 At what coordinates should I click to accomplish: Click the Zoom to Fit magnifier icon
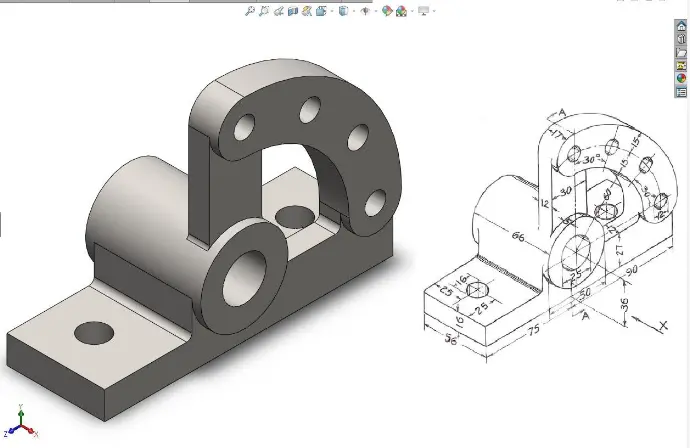point(250,11)
